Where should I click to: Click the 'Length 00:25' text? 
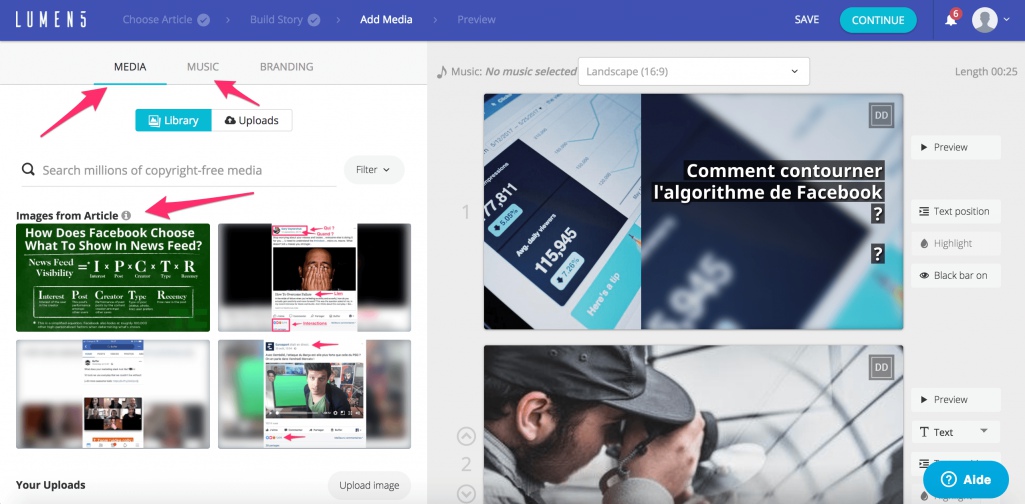pyautogui.click(x=986, y=71)
